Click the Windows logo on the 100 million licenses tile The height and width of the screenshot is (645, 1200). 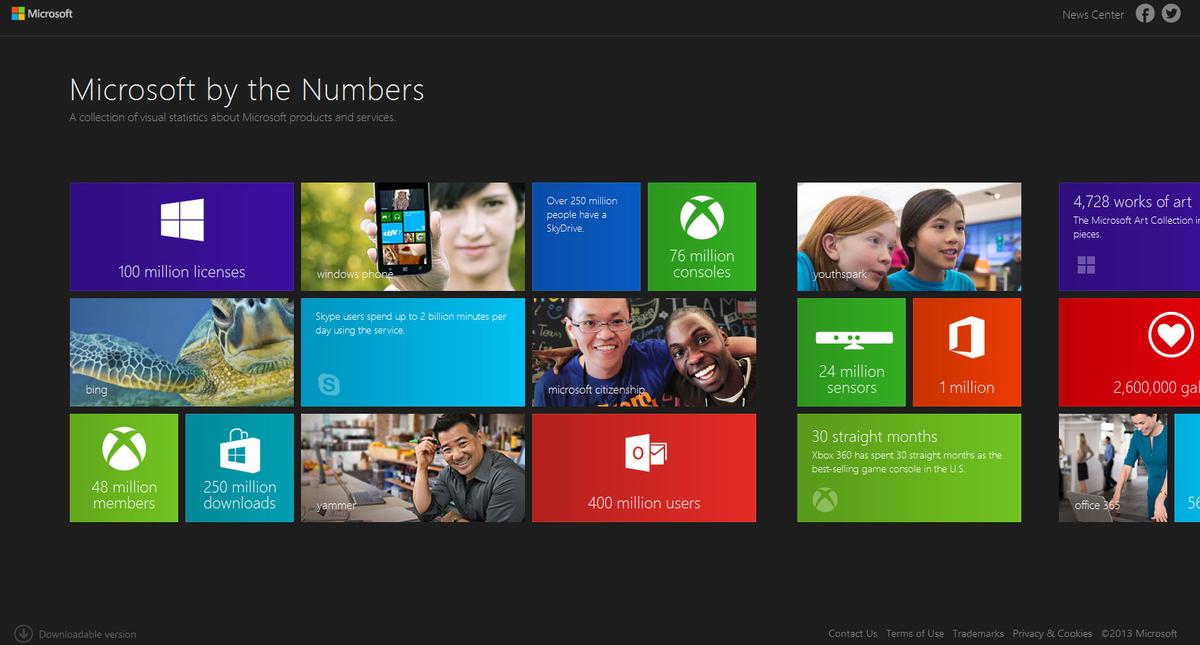[182, 219]
